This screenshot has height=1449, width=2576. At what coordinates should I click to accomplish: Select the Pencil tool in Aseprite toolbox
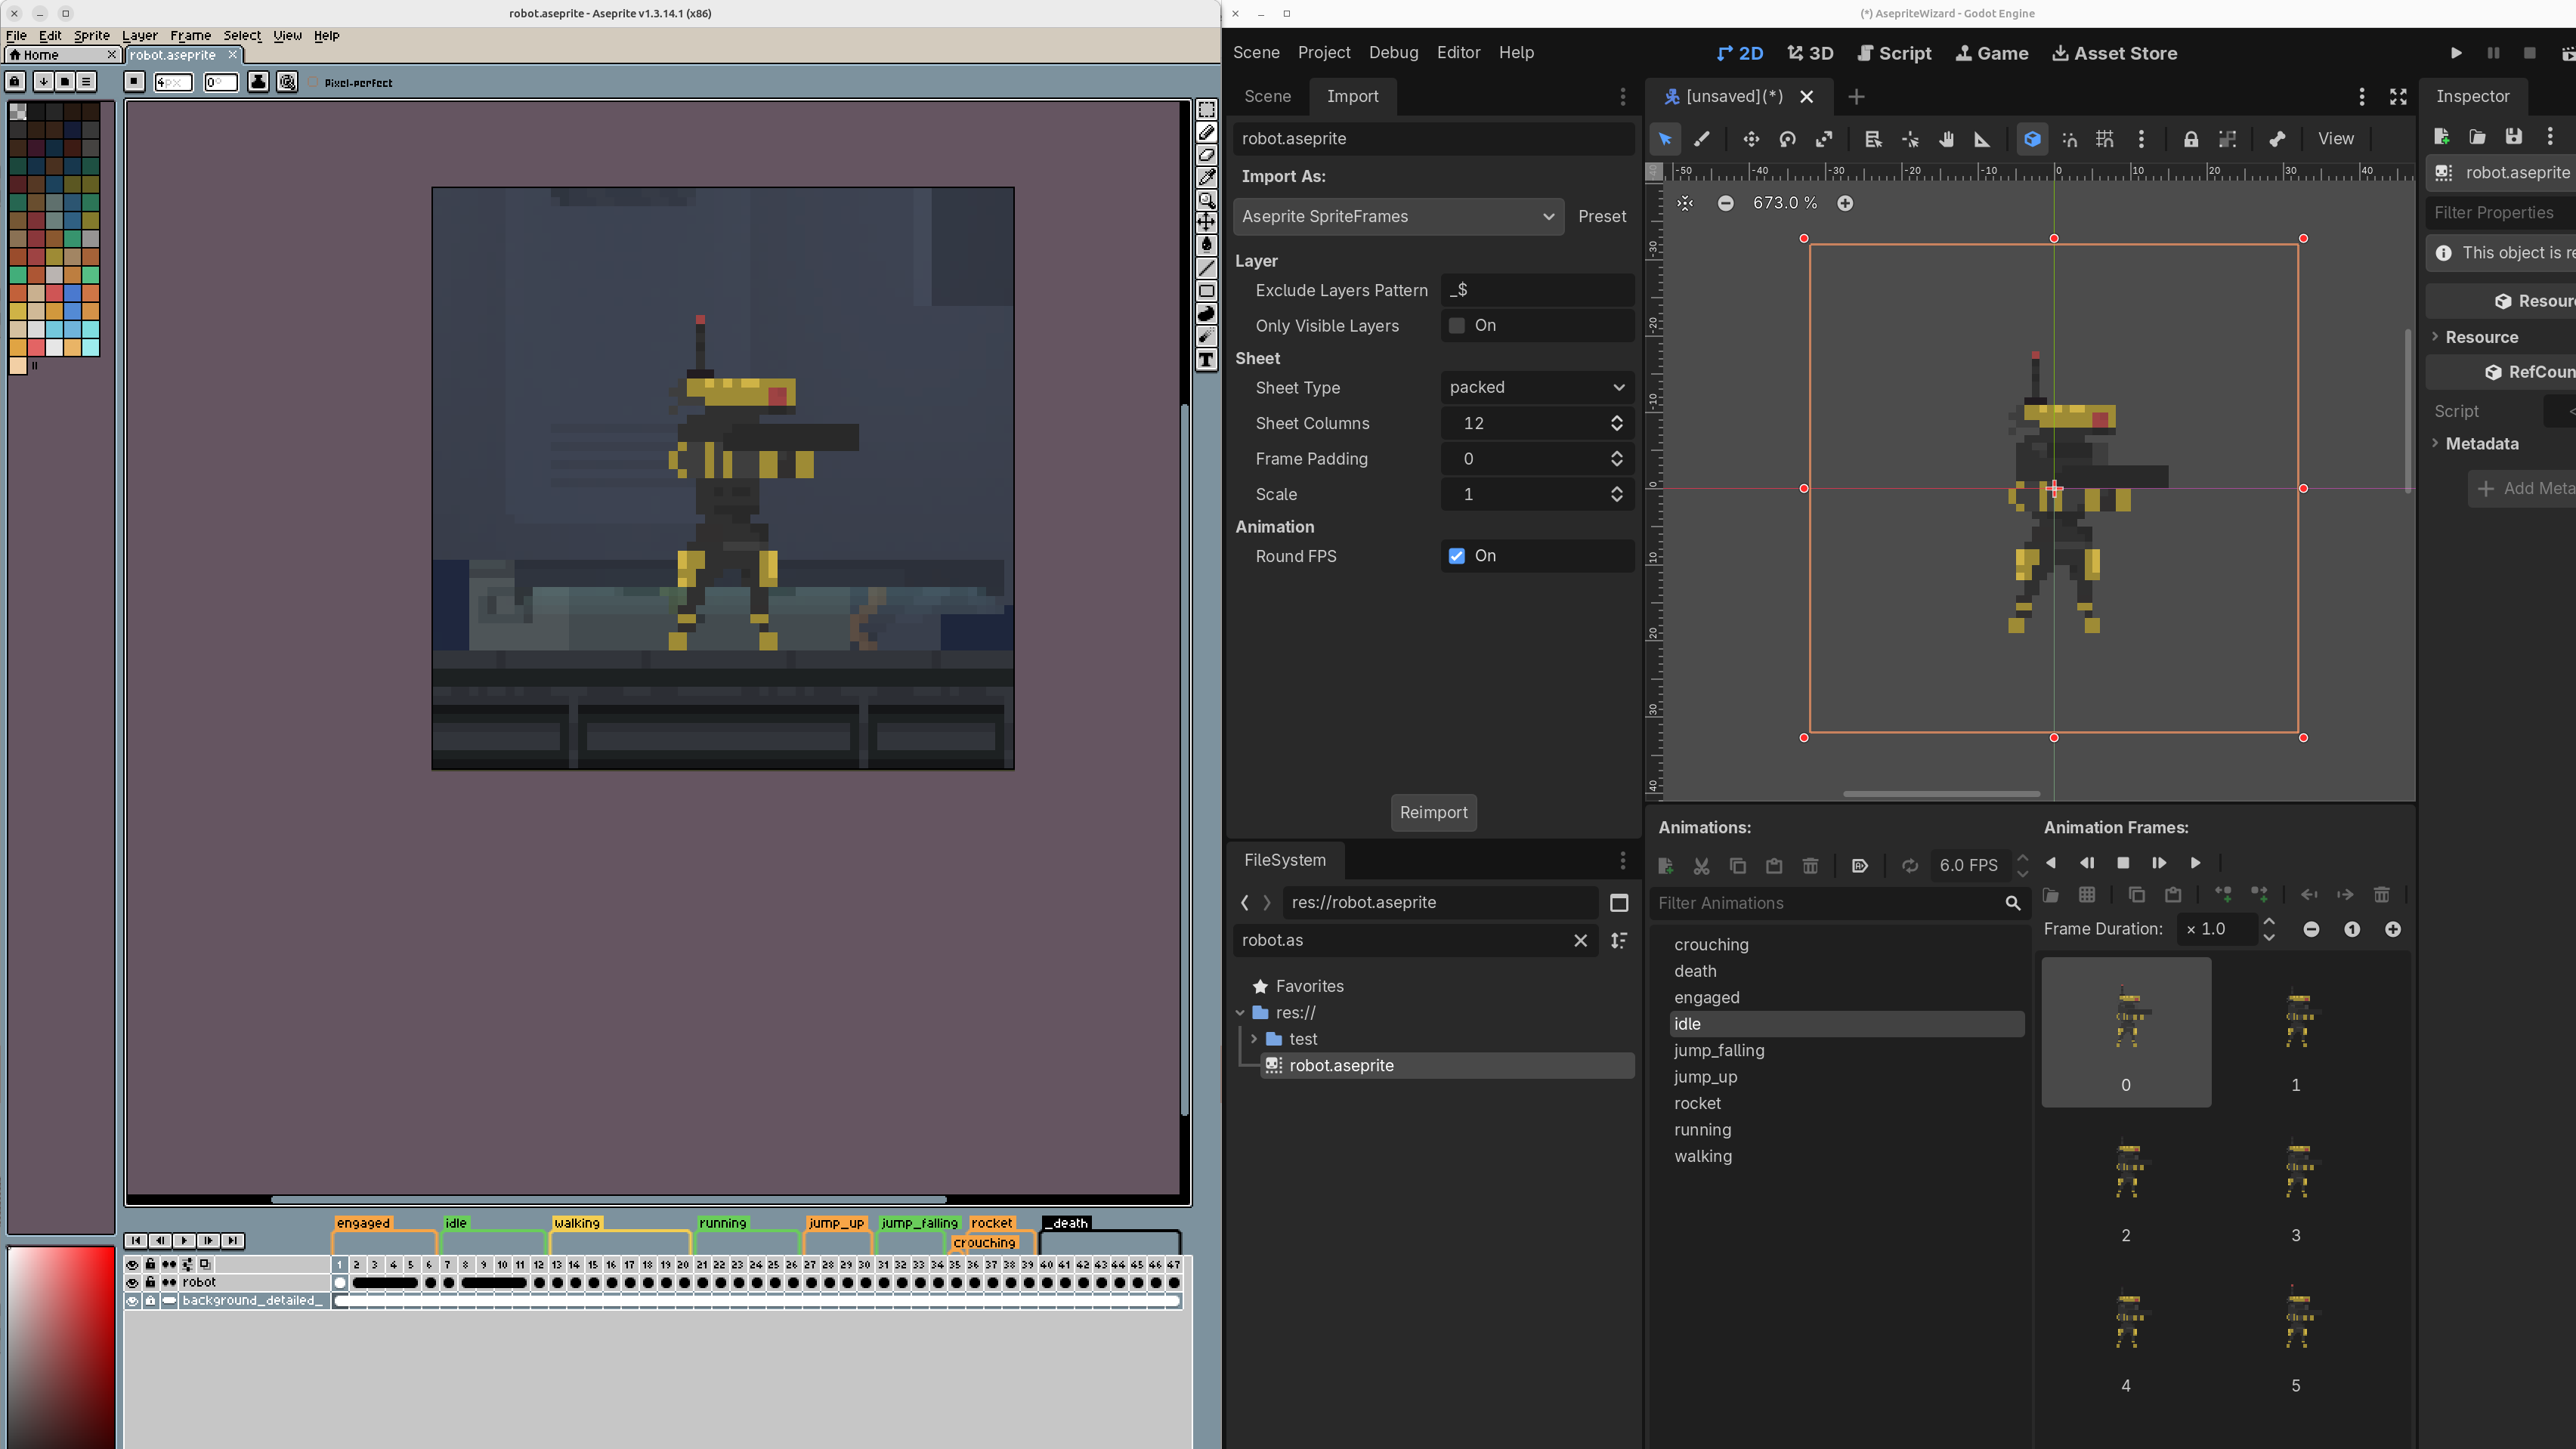click(x=1207, y=132)
